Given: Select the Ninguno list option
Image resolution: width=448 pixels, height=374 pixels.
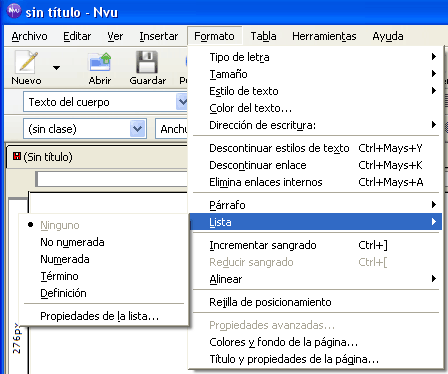Looking at the screenshot, I should coord(104,225).
